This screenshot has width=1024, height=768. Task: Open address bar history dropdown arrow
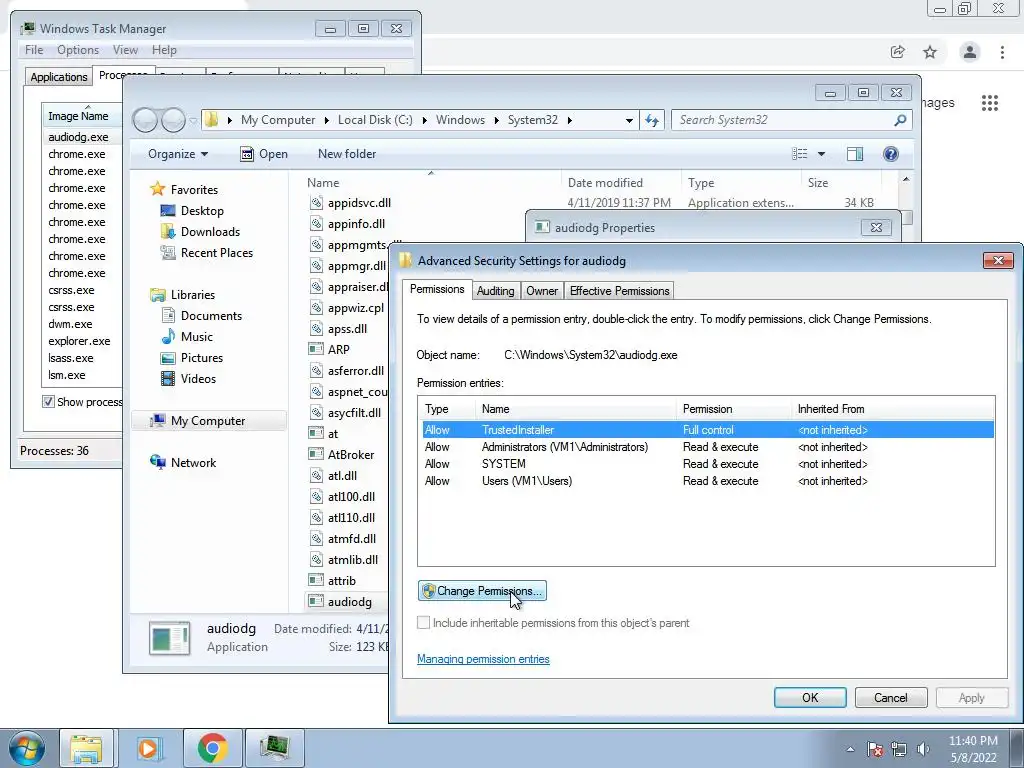coord(629,120)
